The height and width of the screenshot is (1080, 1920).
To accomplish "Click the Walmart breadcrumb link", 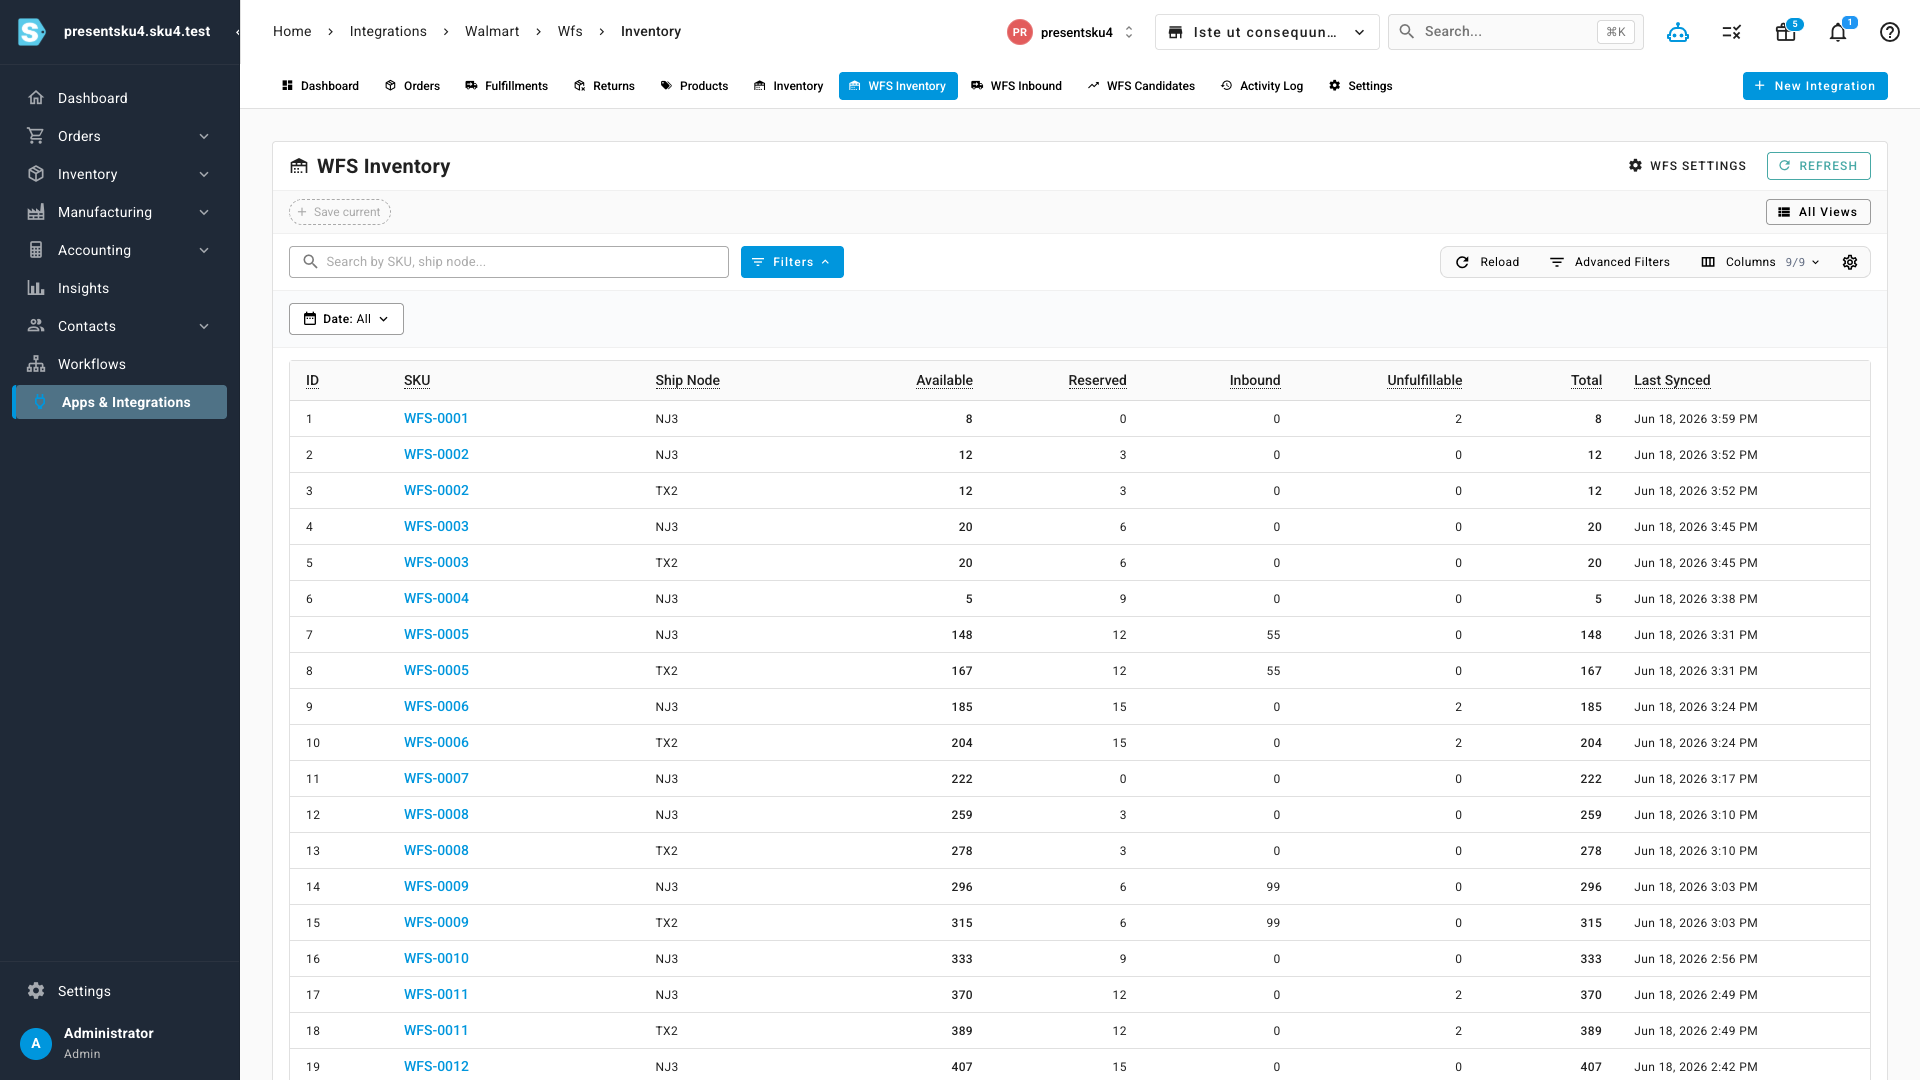I will pos(492,32).
